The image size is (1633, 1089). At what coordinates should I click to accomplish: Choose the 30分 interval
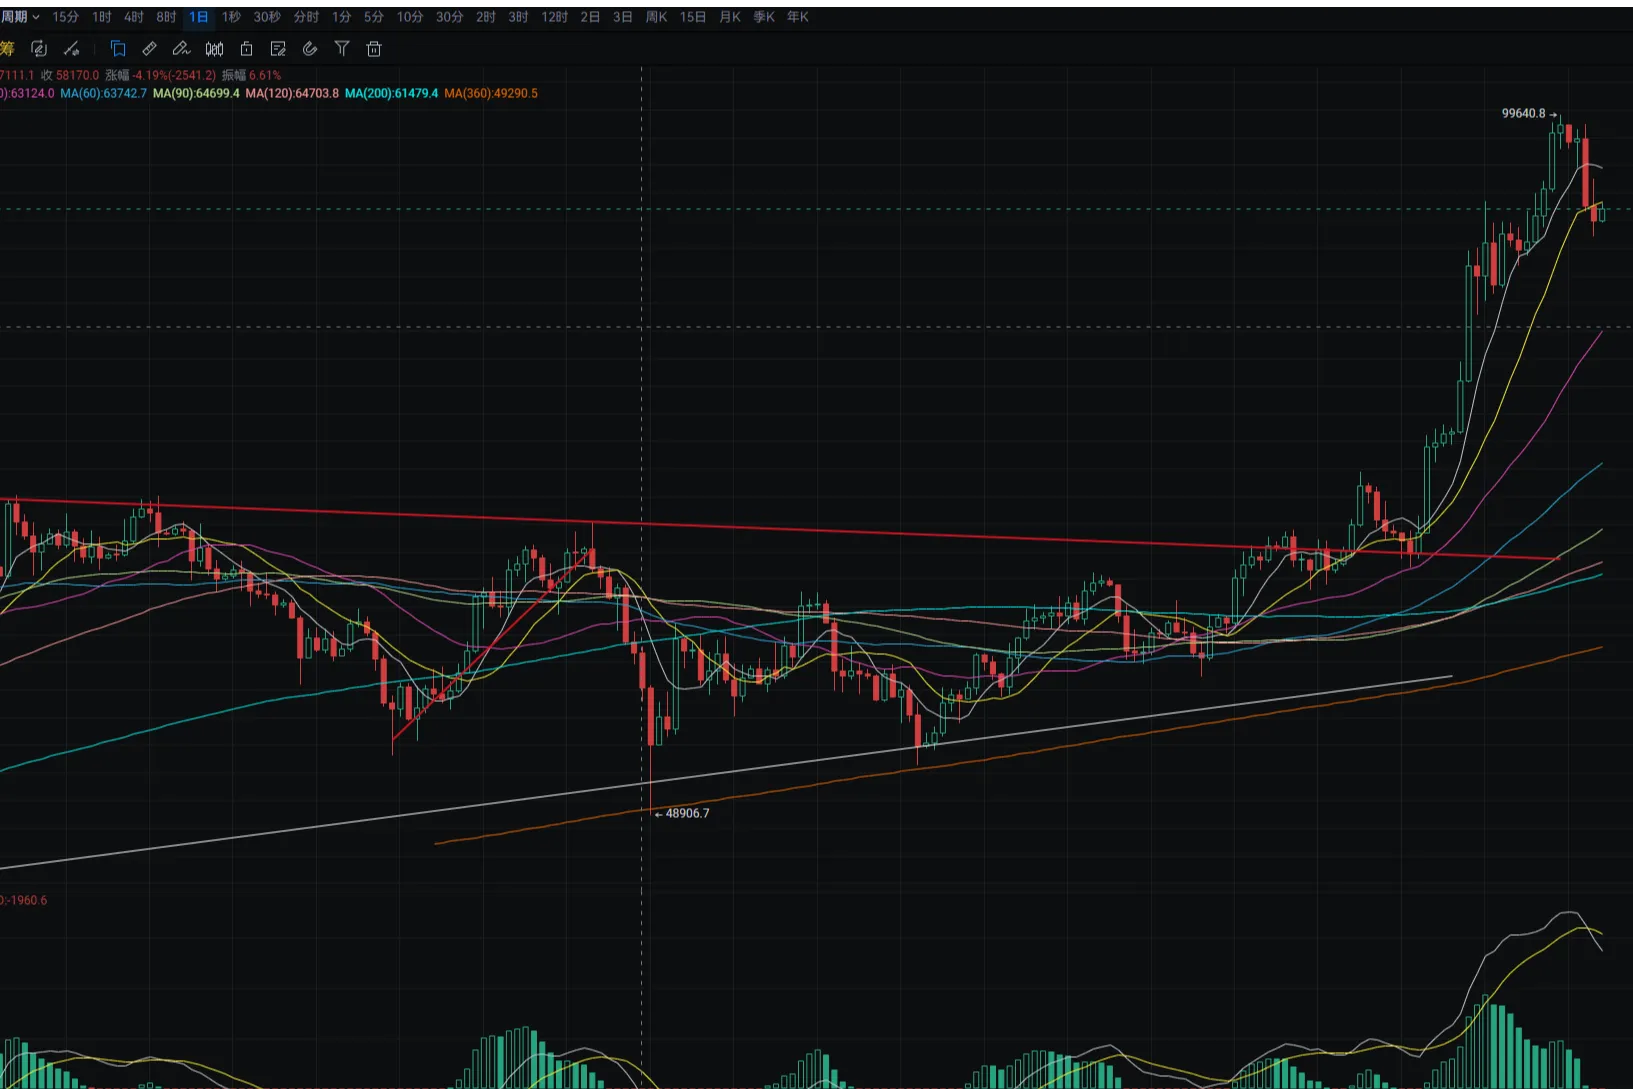coord(450,17)
